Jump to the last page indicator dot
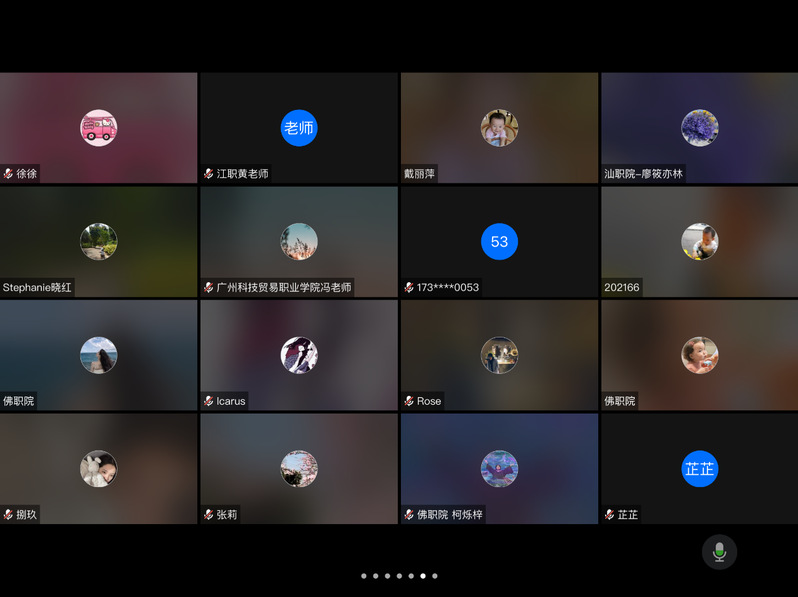 pyautogui.click(x=435, y=576)
